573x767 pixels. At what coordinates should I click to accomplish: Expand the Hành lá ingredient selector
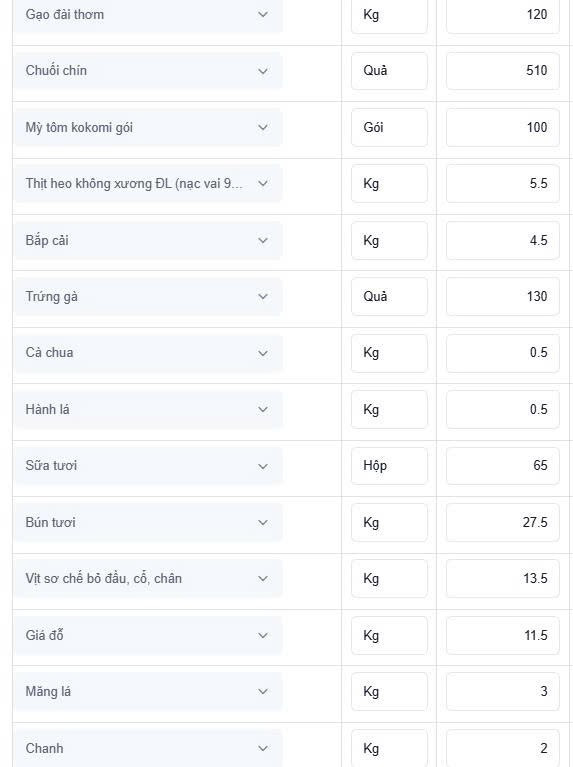click(x=147, y=409)
